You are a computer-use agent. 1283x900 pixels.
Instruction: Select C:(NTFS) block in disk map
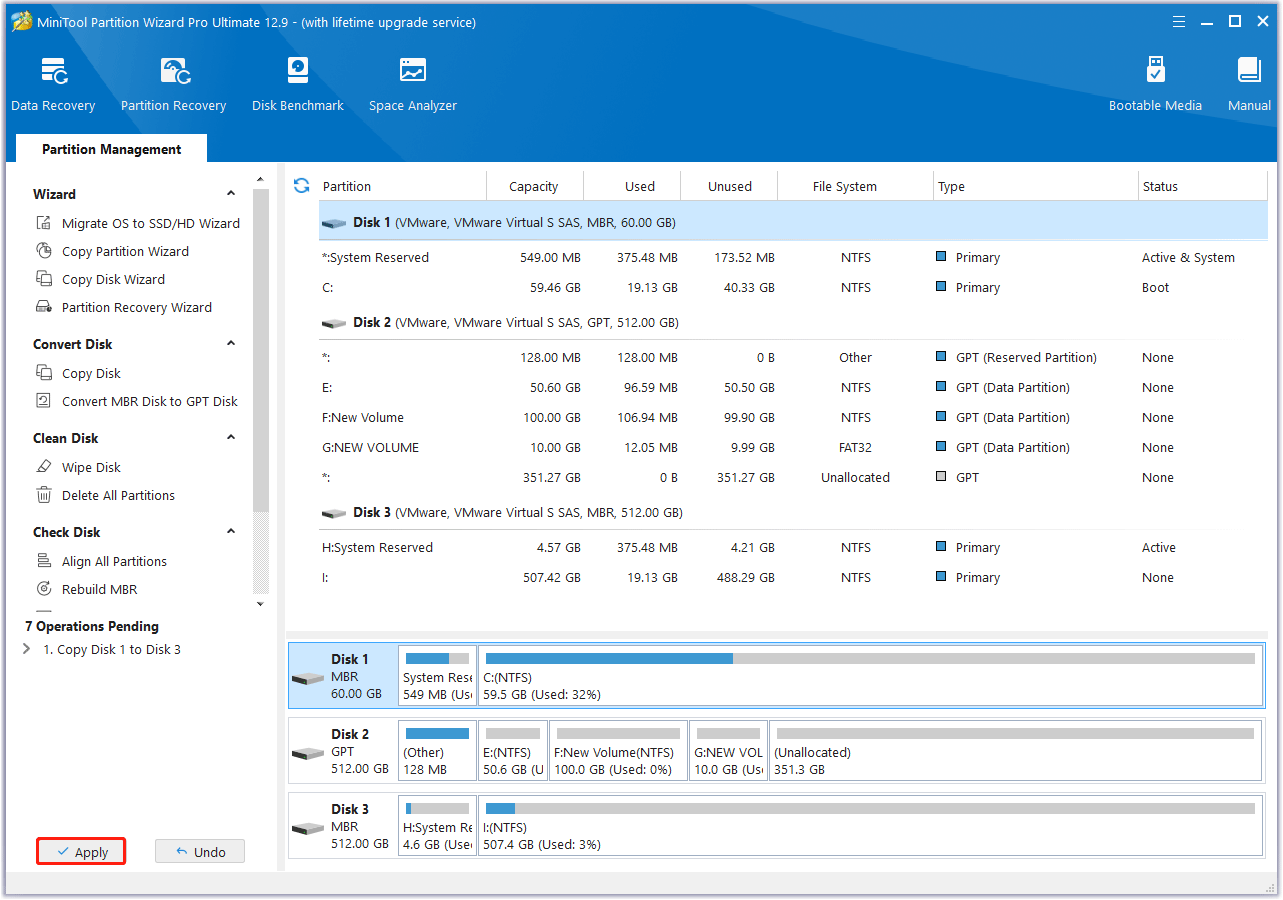870,676
